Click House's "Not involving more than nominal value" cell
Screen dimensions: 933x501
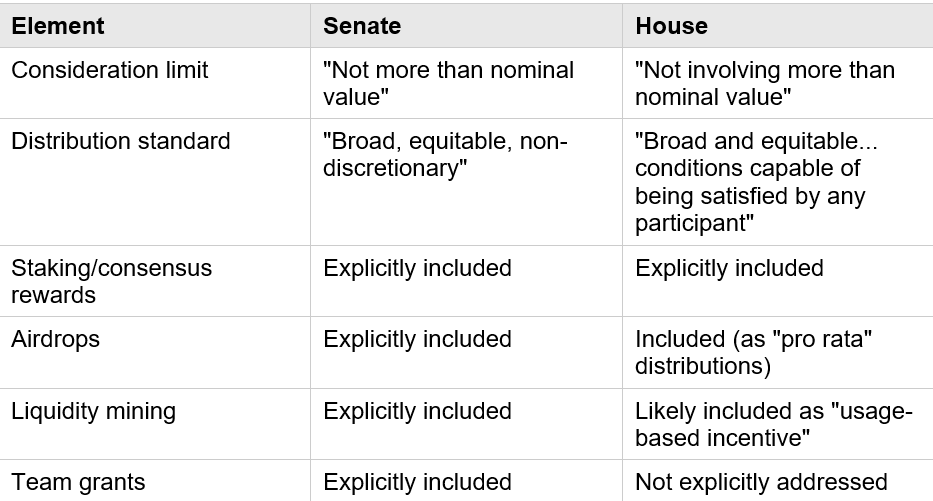tap(765, 83)
